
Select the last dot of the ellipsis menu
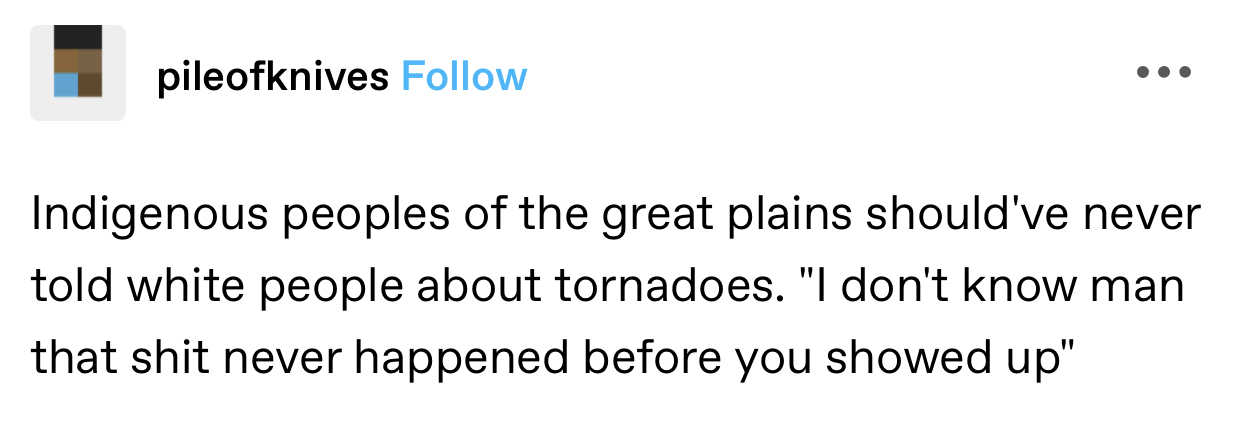coord(1185,72)
